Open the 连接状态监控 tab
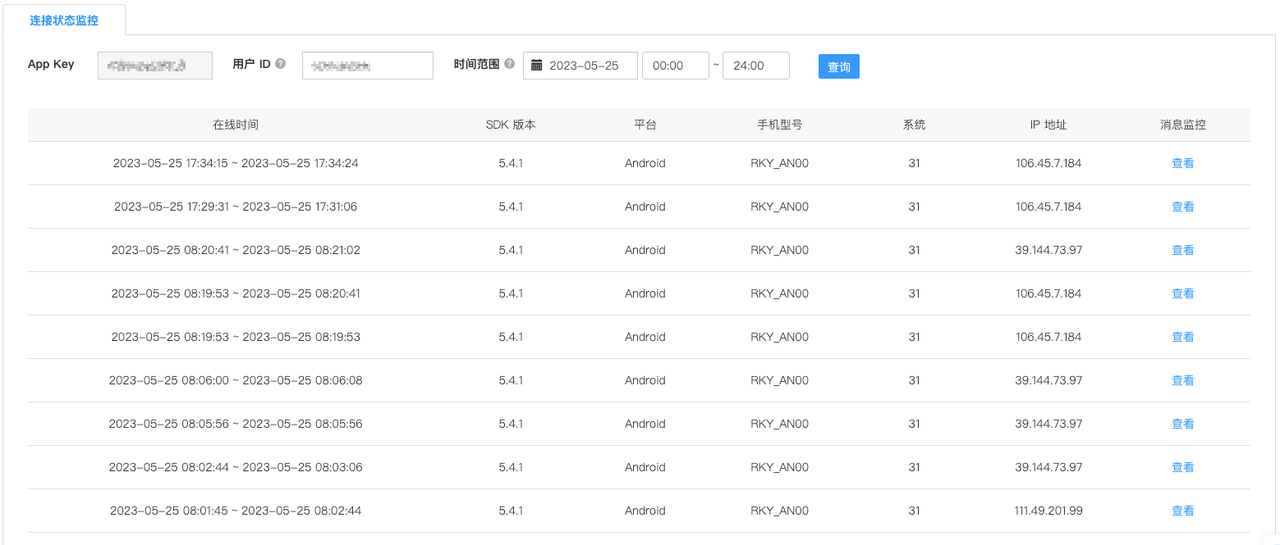This screenshot has height=545, width=1280. pyautogui.click(x=64, y=20)
